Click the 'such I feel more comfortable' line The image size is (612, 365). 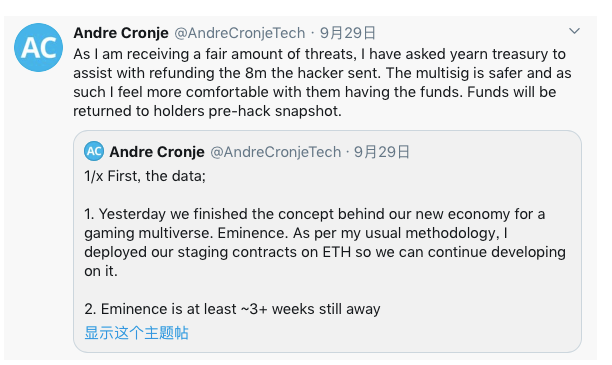point(315,92)
